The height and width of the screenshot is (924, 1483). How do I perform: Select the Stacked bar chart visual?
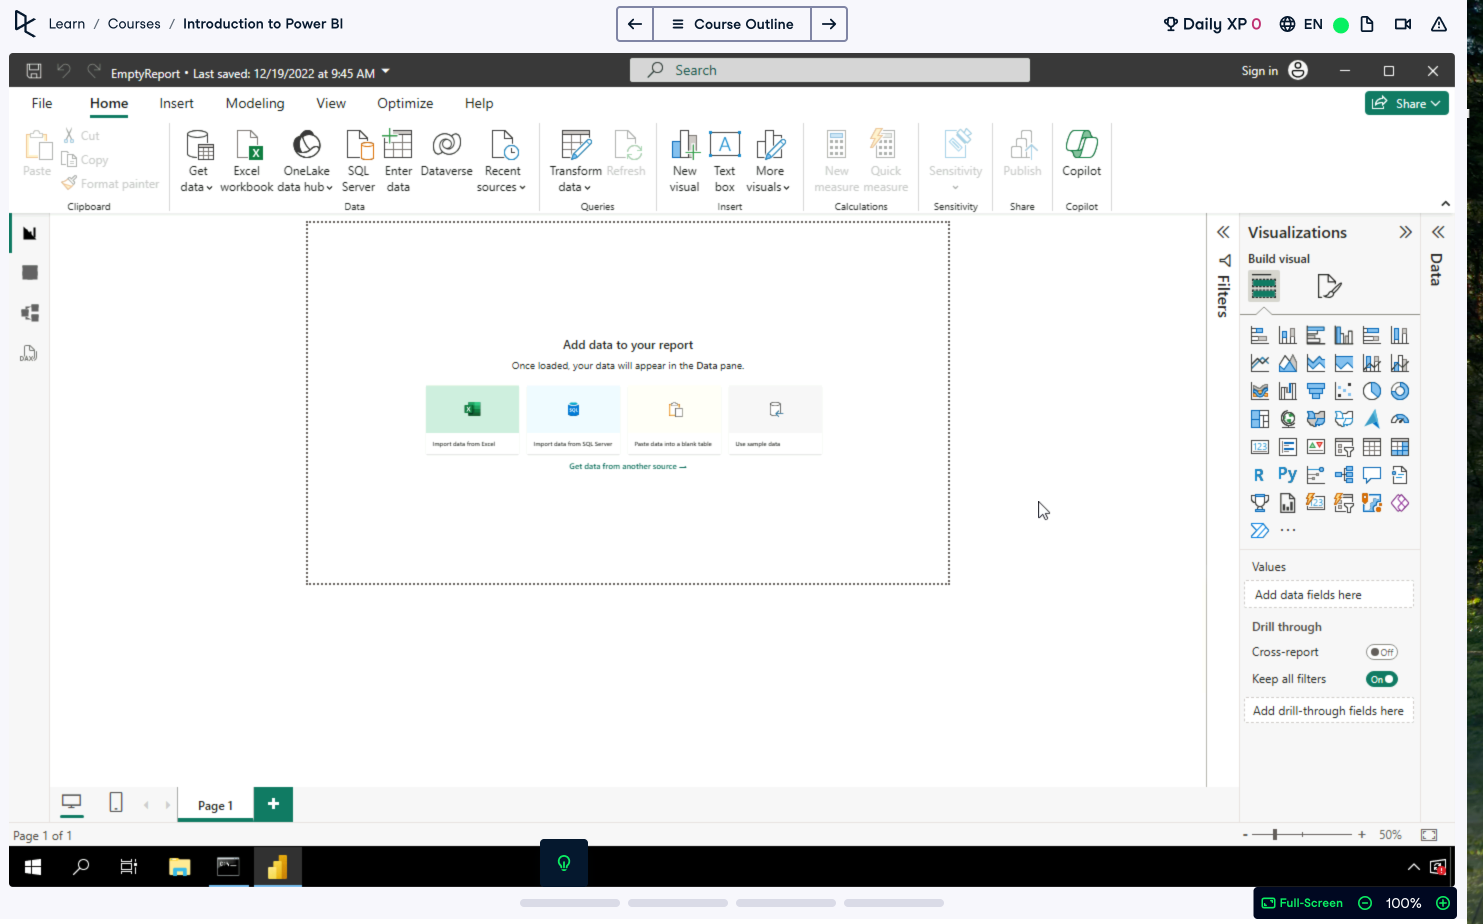tap(1260, 335)
